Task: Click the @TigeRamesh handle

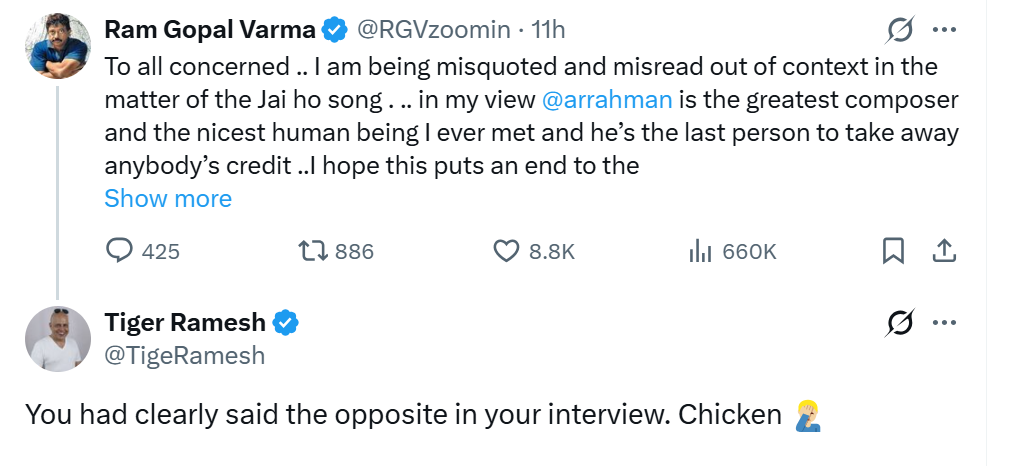Action: (x=185, y=355)
